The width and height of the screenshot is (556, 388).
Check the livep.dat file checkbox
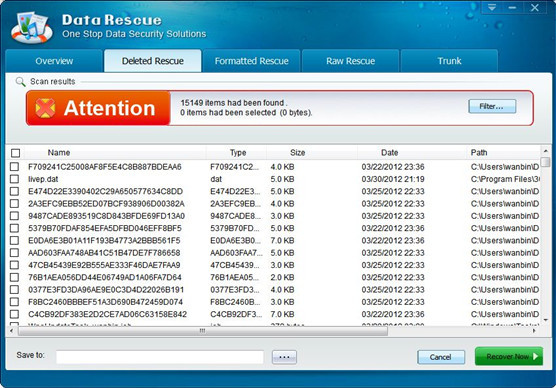coord(15,179)
